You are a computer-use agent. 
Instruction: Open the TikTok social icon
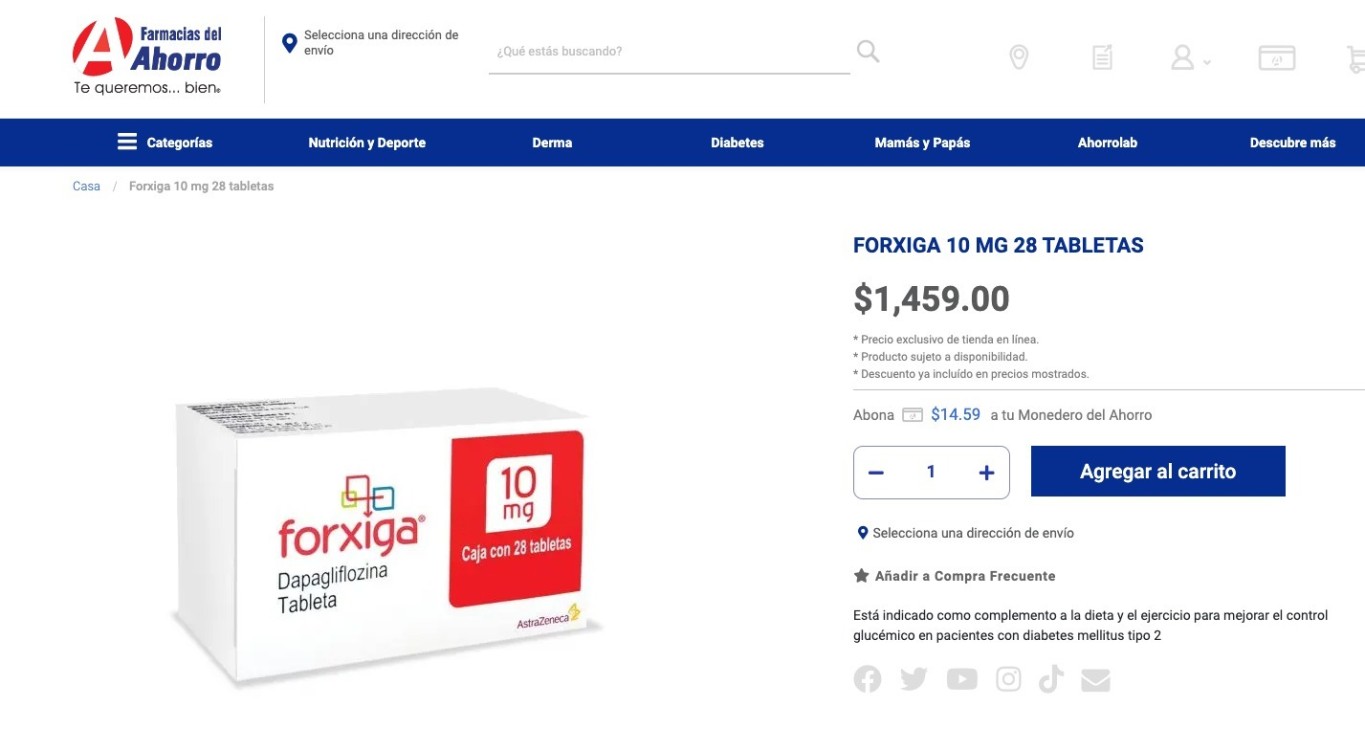click(x=1051, y=680)
